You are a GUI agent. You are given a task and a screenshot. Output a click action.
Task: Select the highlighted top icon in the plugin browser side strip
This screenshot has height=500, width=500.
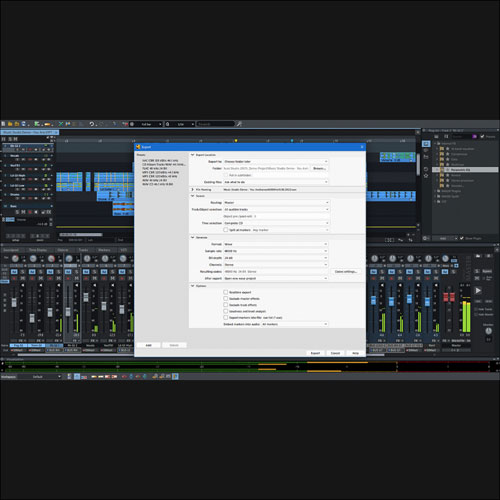[426, 144]
